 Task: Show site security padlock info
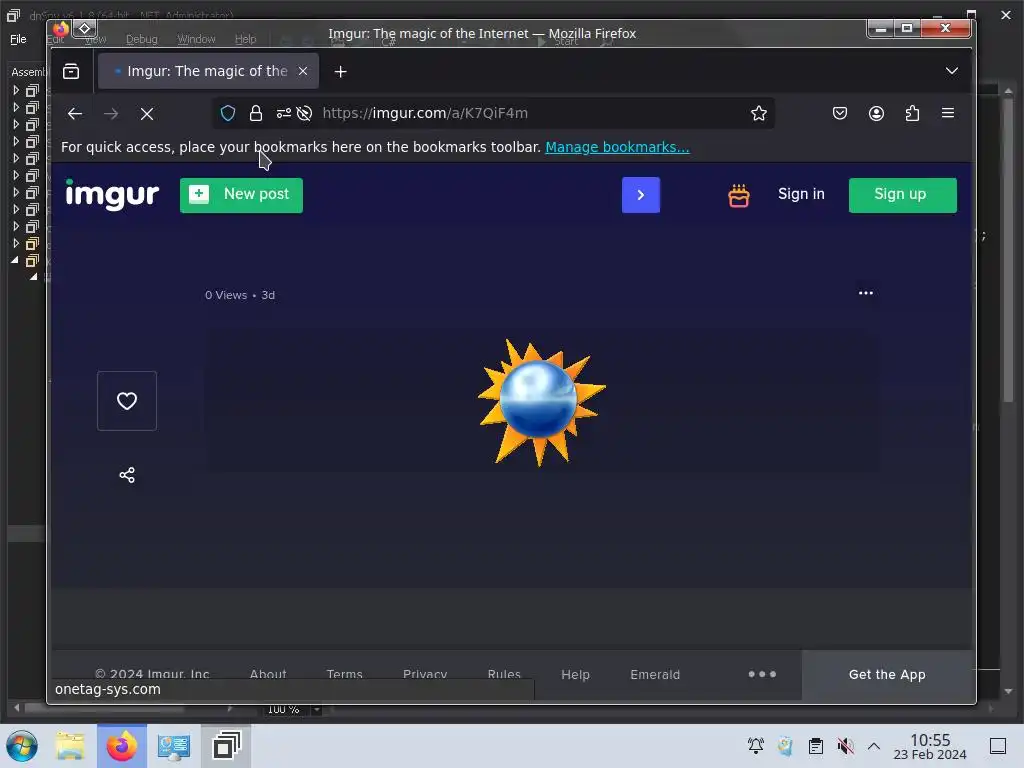pyautogui.click(x=256, y=114)
